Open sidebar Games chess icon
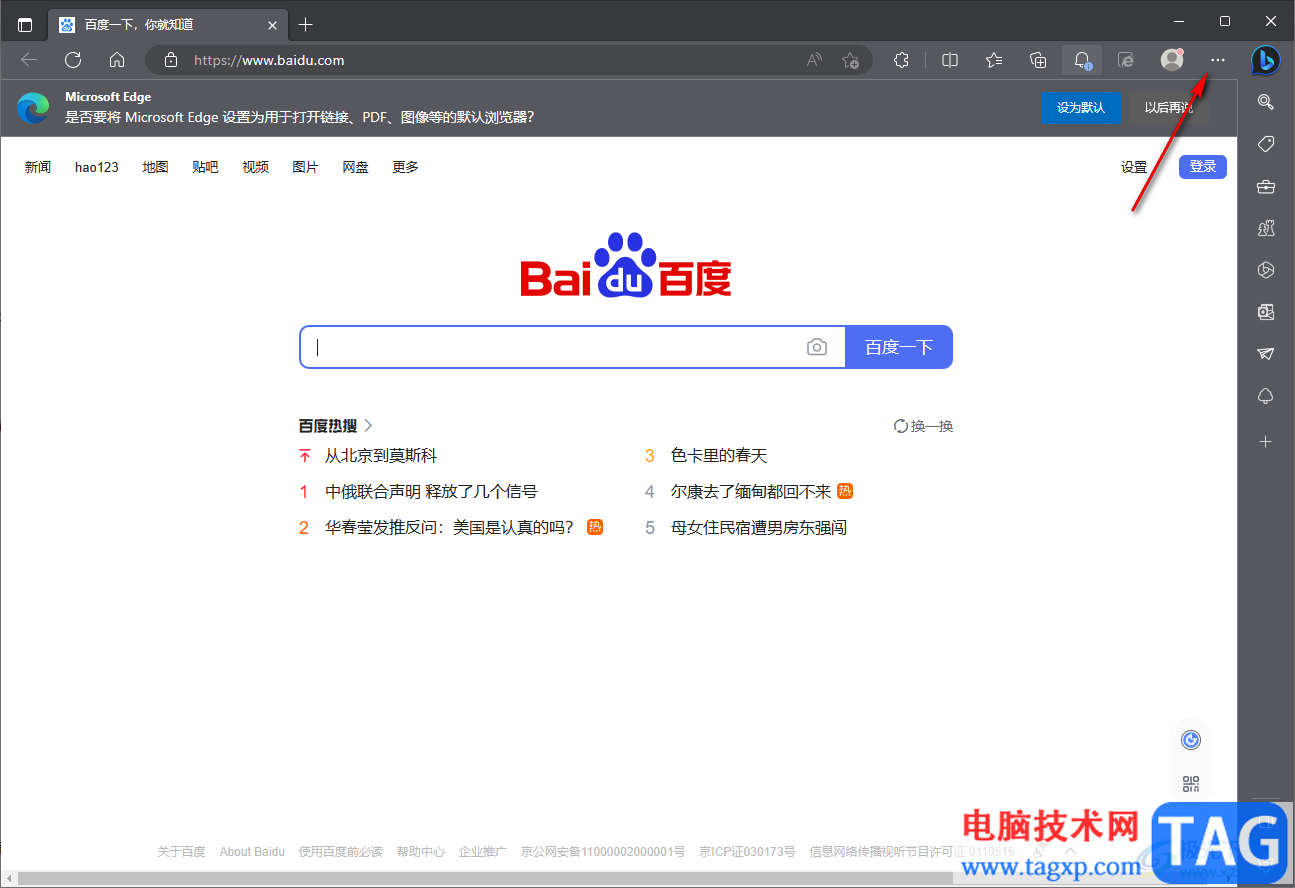Image resolution: width=1295 pixels, height=888 pixels. click(x=1266, y=228)
